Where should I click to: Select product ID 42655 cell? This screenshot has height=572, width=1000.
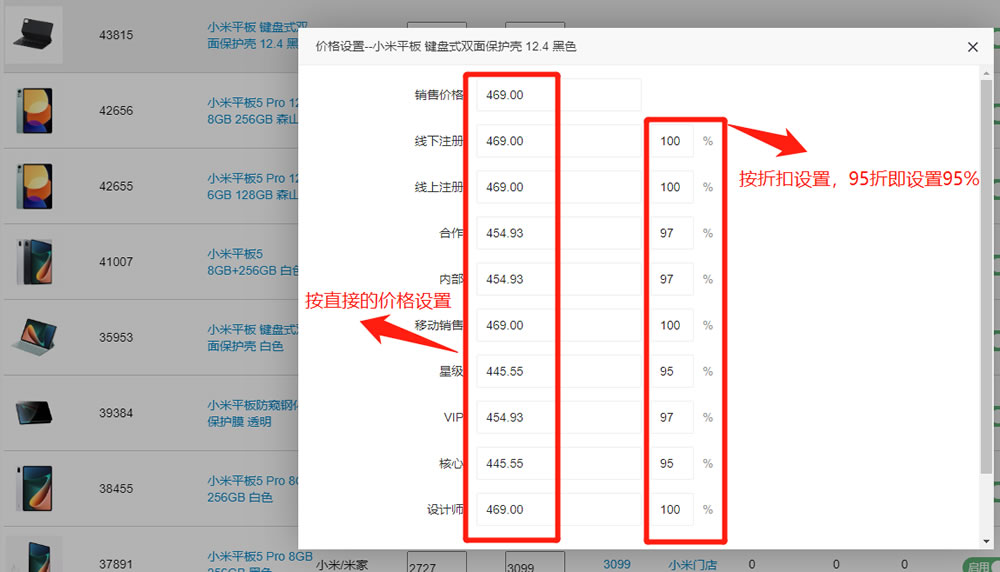click(x=116, y=186)
